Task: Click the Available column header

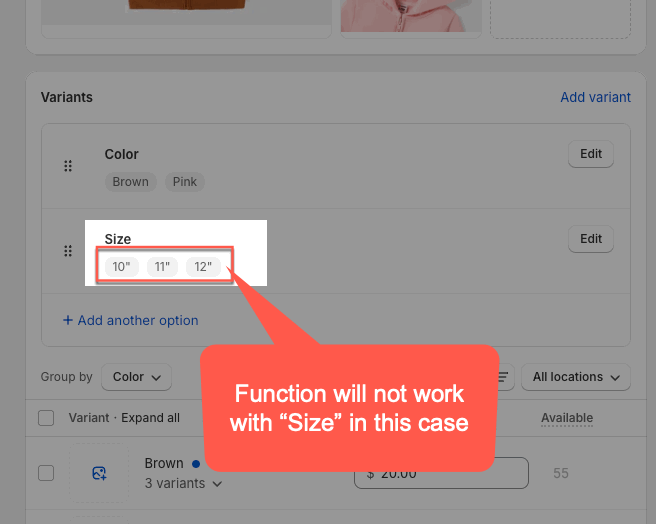Action: pyautogui.click(x=567, y=418)
